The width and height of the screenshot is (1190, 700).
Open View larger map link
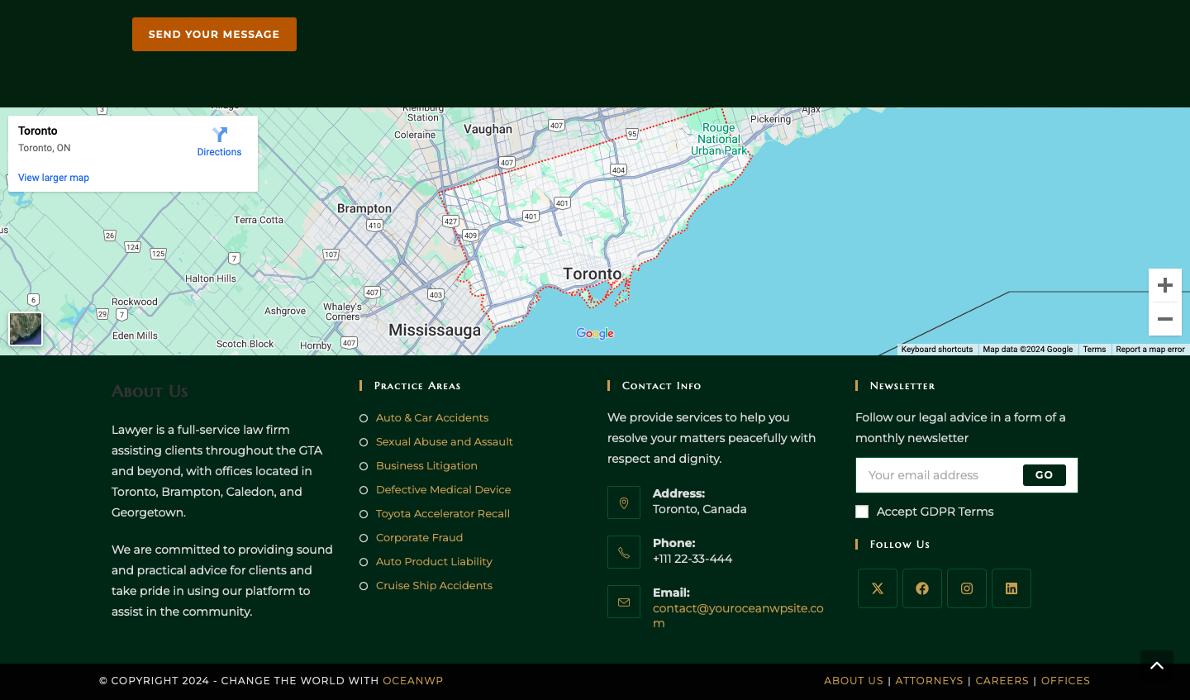coord(53,178)
